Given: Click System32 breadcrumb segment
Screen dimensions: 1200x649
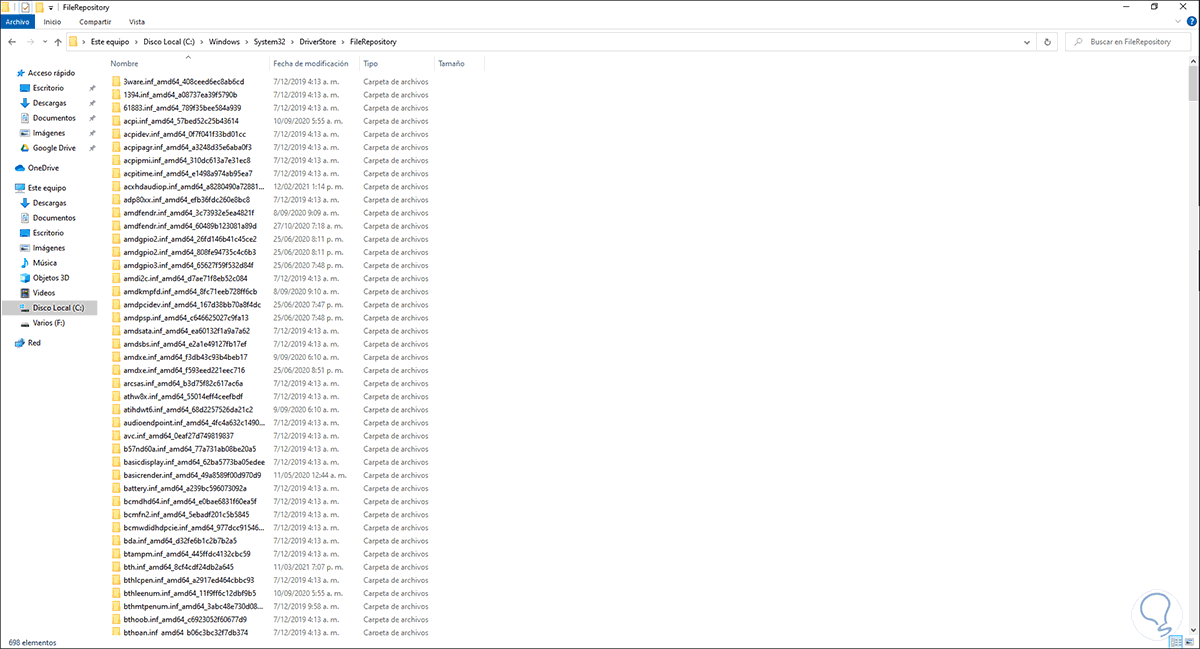Looking at the screenshot, I should [270, 42].
